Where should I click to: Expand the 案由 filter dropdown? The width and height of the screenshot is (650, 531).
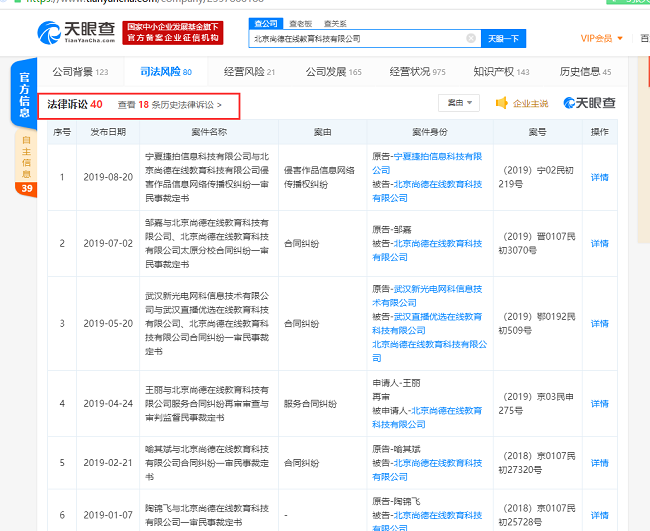pyautogui.click(x=459, y=103)
